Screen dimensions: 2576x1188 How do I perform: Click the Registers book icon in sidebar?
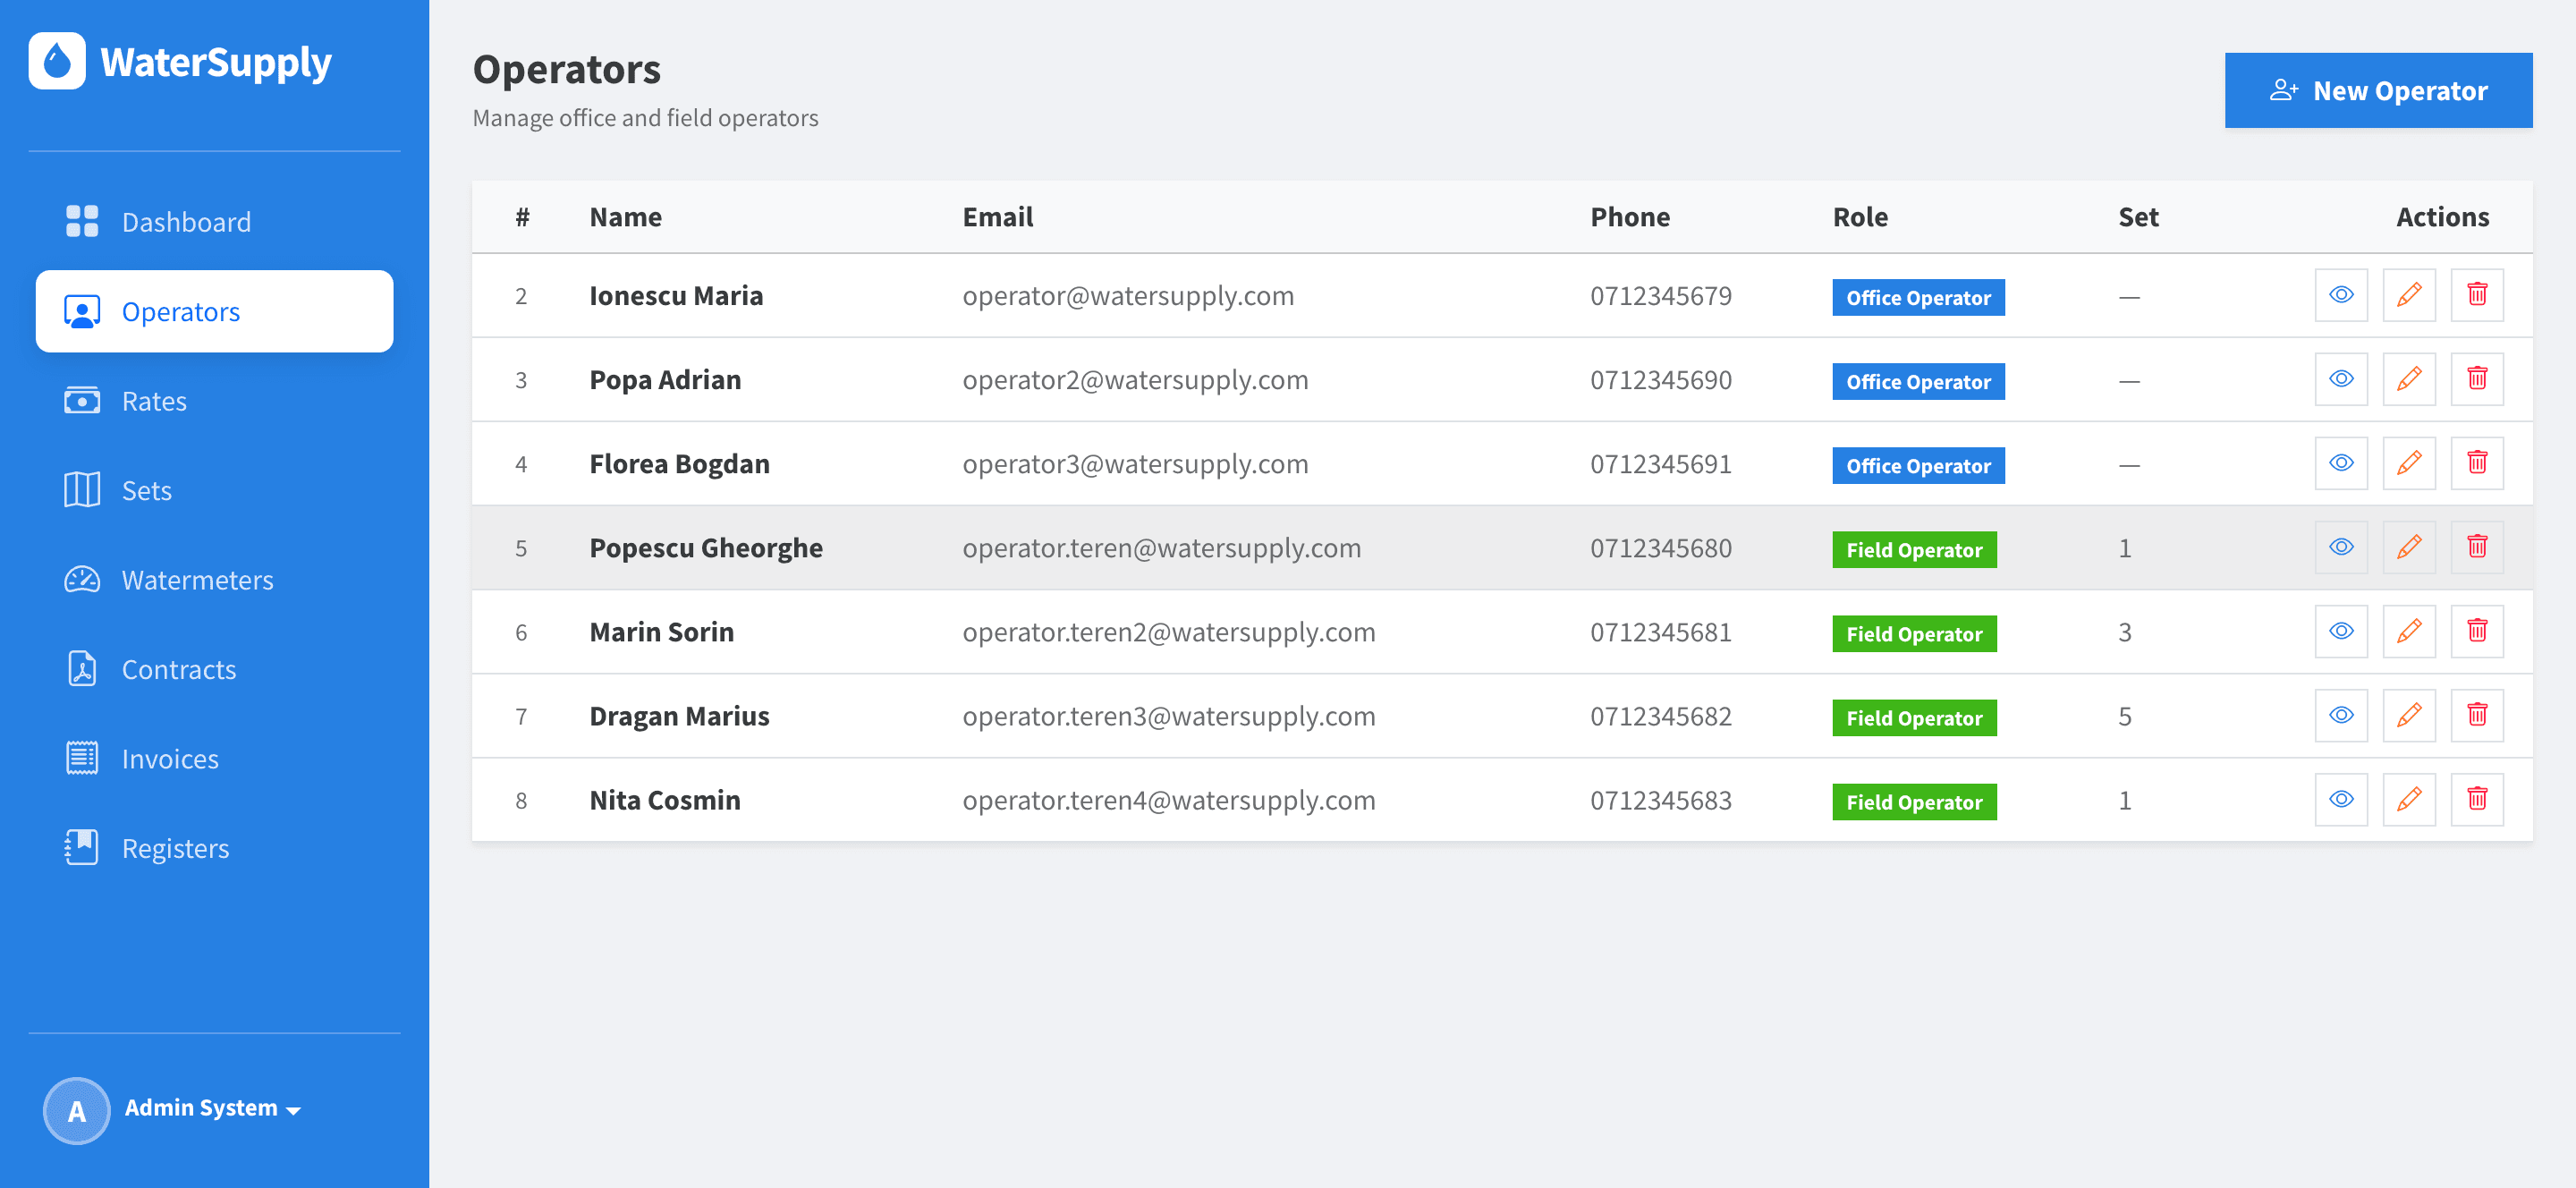coord(82,848)
